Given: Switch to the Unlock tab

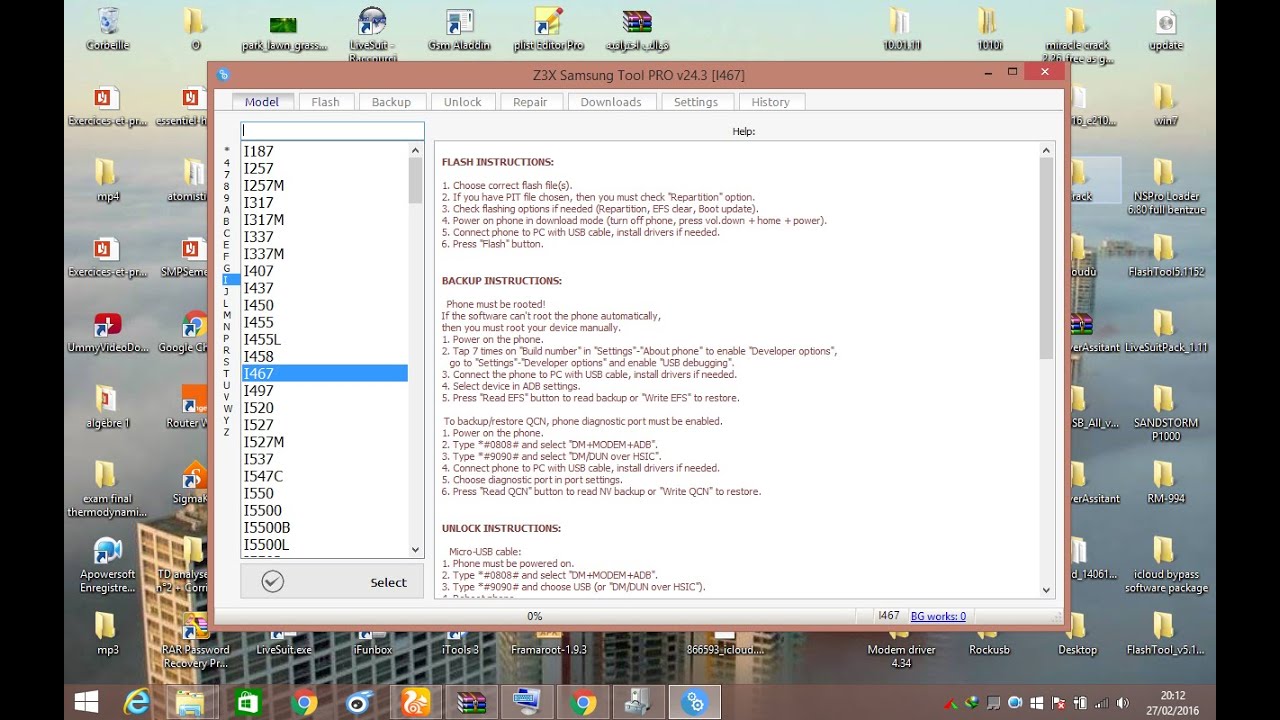Looking at the screenshot, I should click(x=463, y=102).
